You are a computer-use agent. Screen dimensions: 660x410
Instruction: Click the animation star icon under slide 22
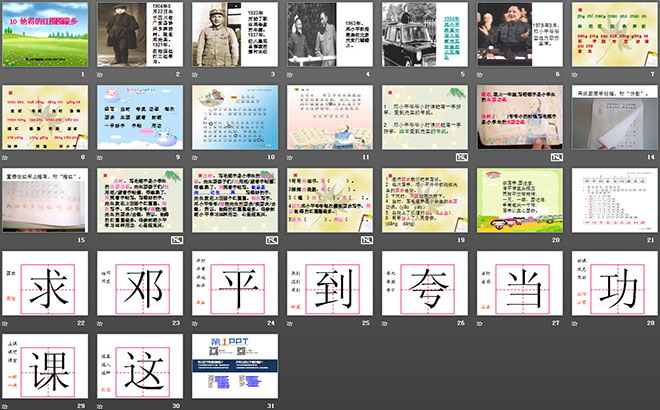click(x=5, y=323)
